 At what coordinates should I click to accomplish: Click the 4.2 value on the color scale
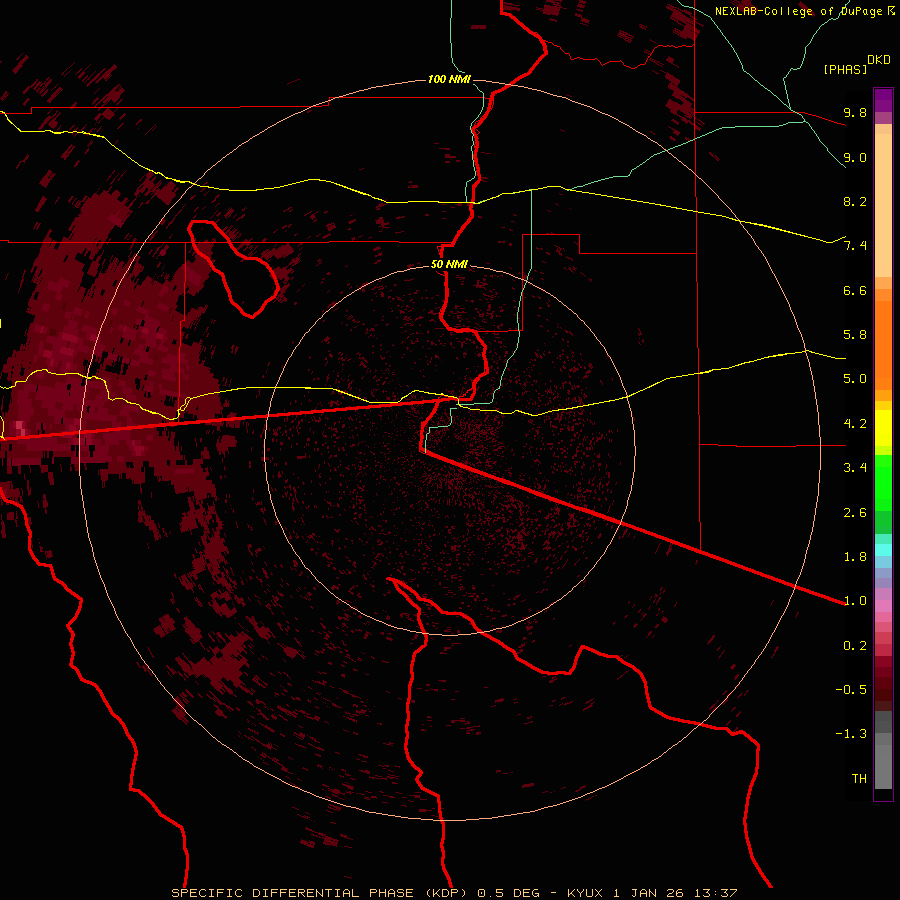click(x=855, y=424)
